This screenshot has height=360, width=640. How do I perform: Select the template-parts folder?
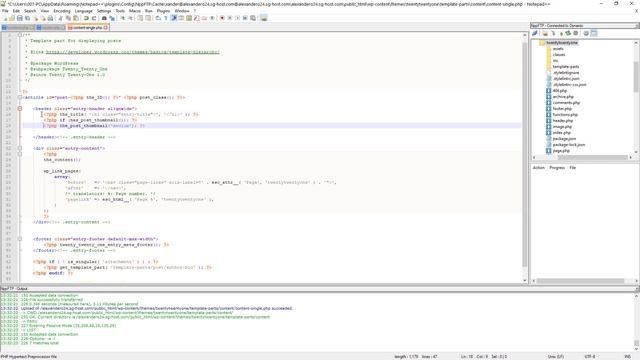(566, 67)
